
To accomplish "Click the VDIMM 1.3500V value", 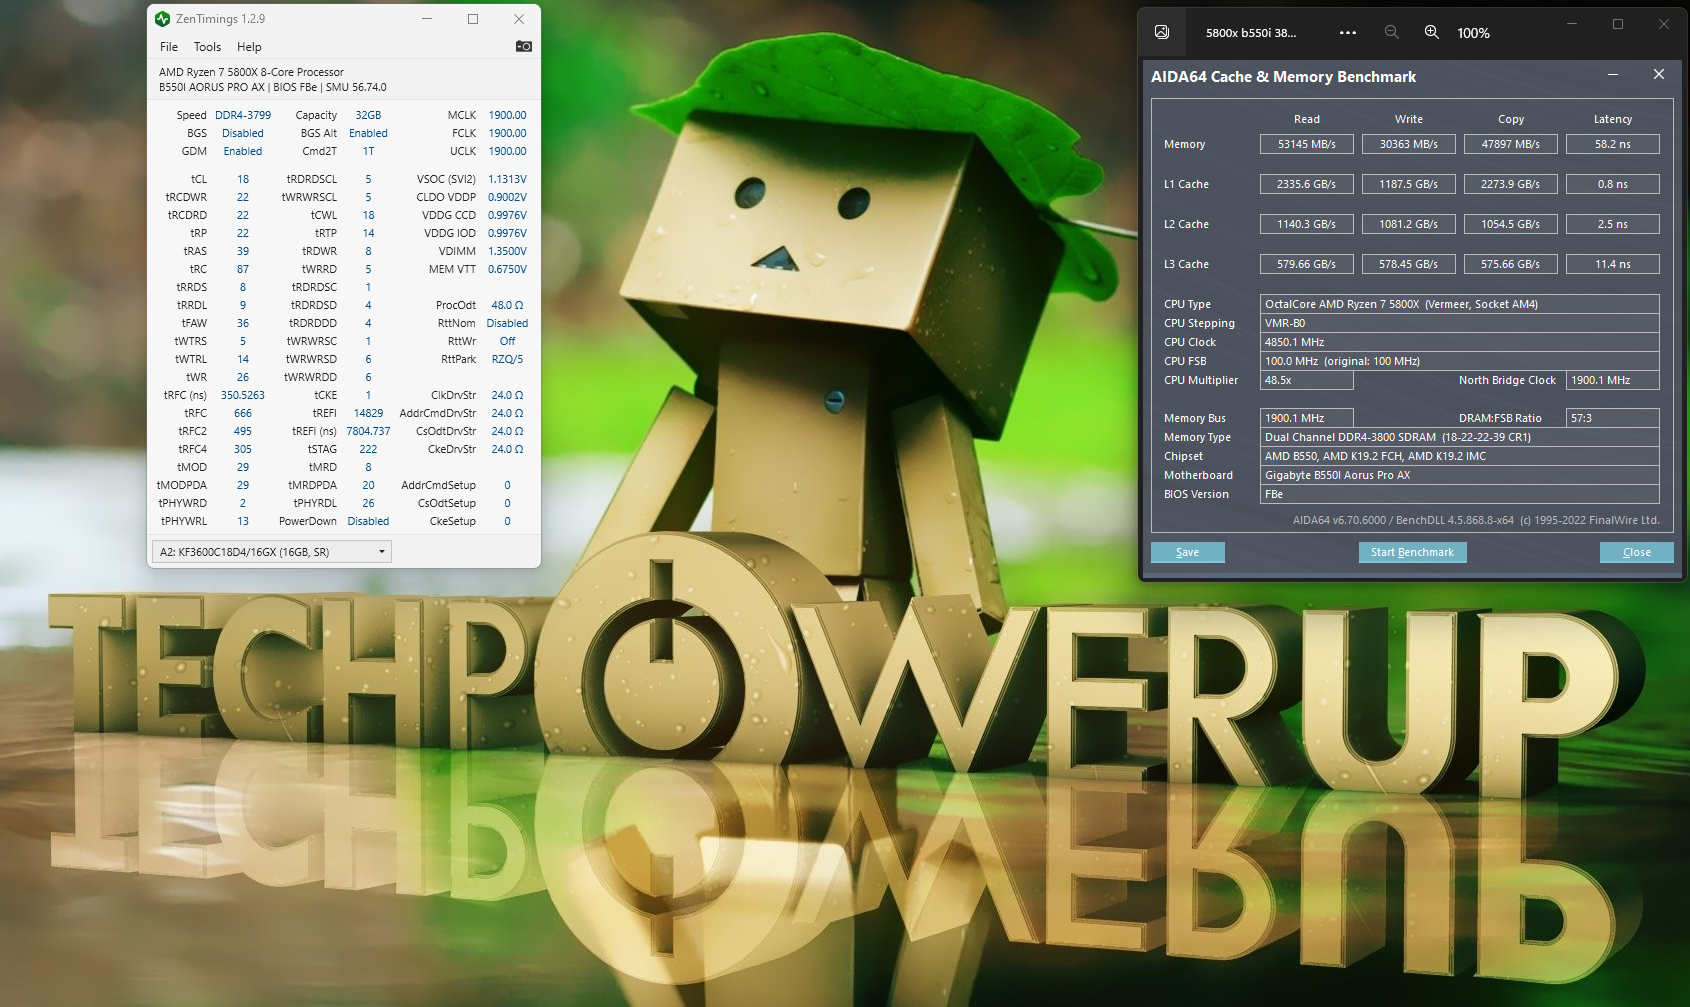I will click(x=507, y=251).
